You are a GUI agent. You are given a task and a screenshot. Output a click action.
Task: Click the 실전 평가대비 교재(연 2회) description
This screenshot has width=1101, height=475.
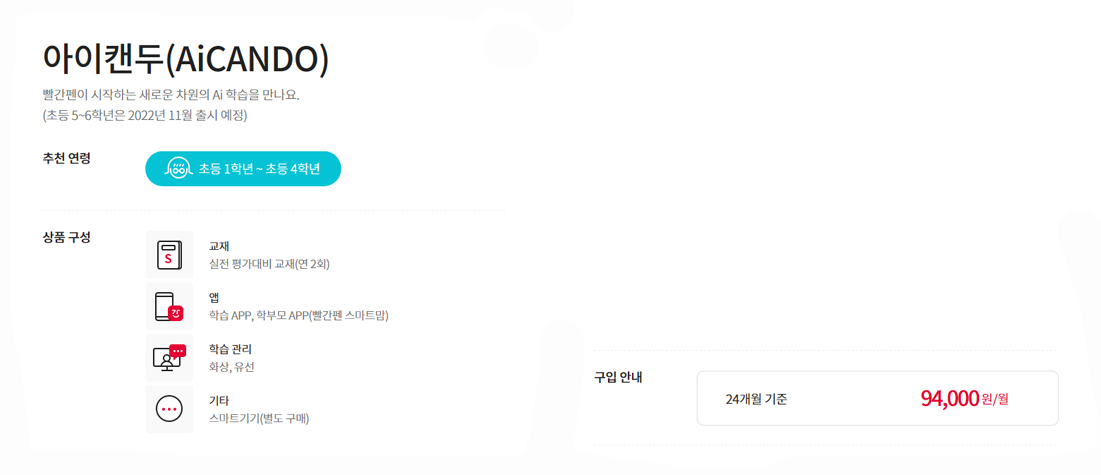[270, 264]
